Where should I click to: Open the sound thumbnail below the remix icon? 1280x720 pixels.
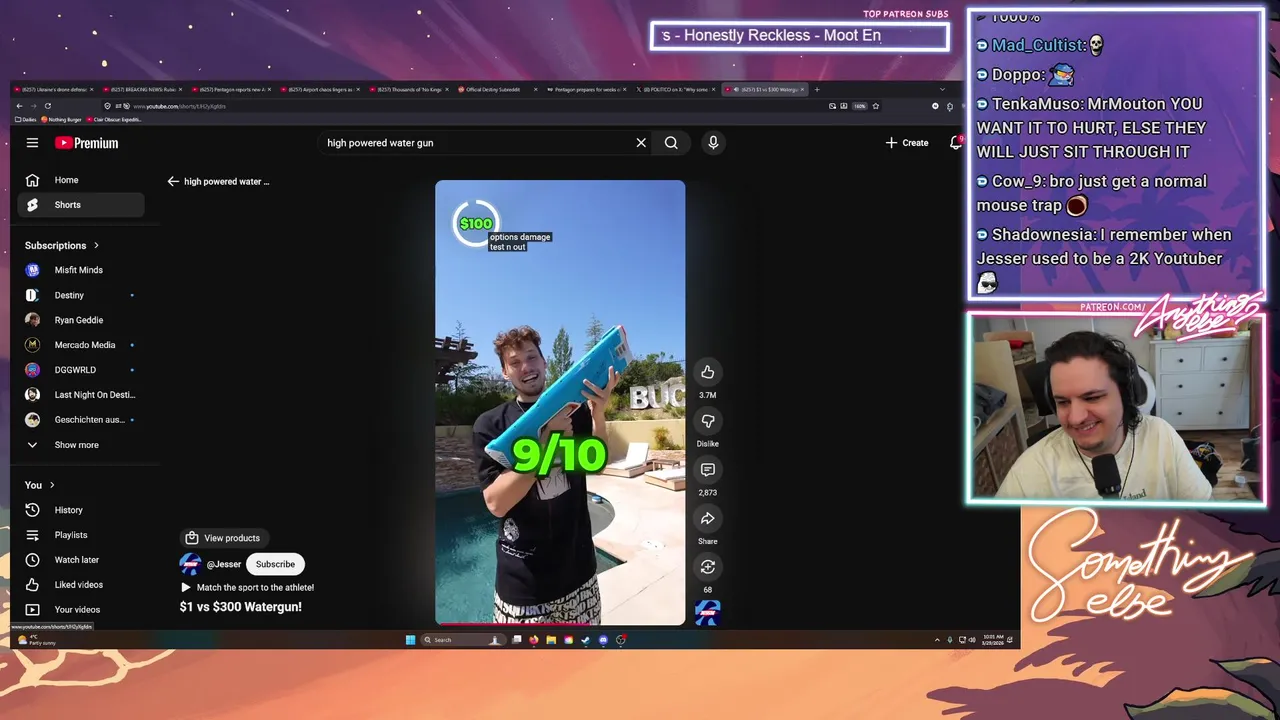(x=707, y=612)
